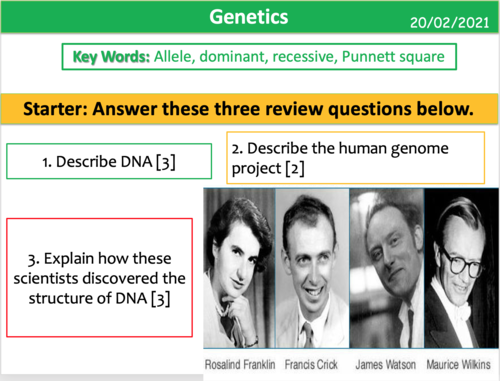Select the Francis Crick caption text
500x381 pixels.
(x=311, y=364)
